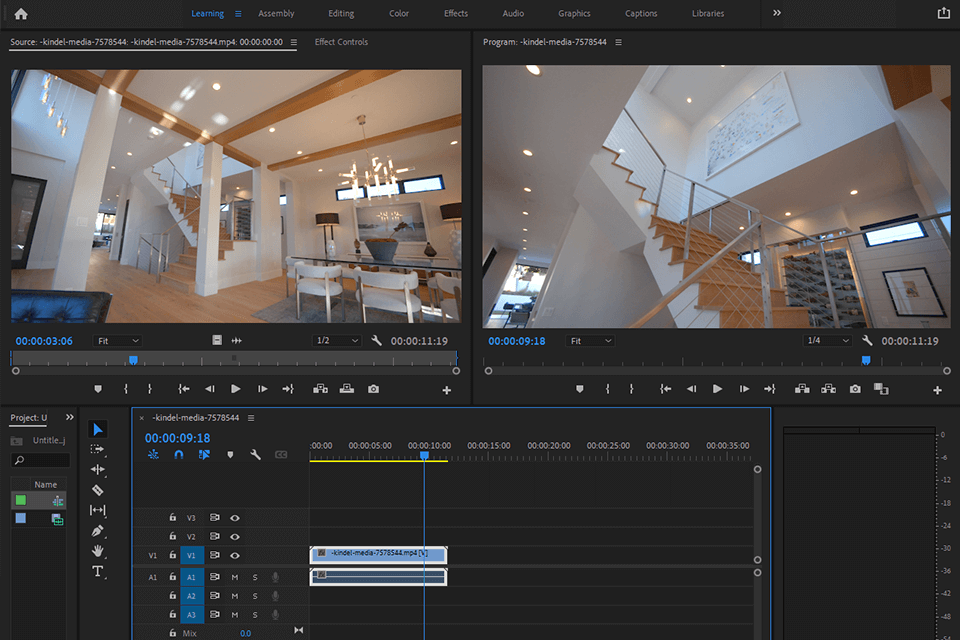Add marker in the timeline panel
This screenshot has width=960, height=640.
[x=230, y=454]
